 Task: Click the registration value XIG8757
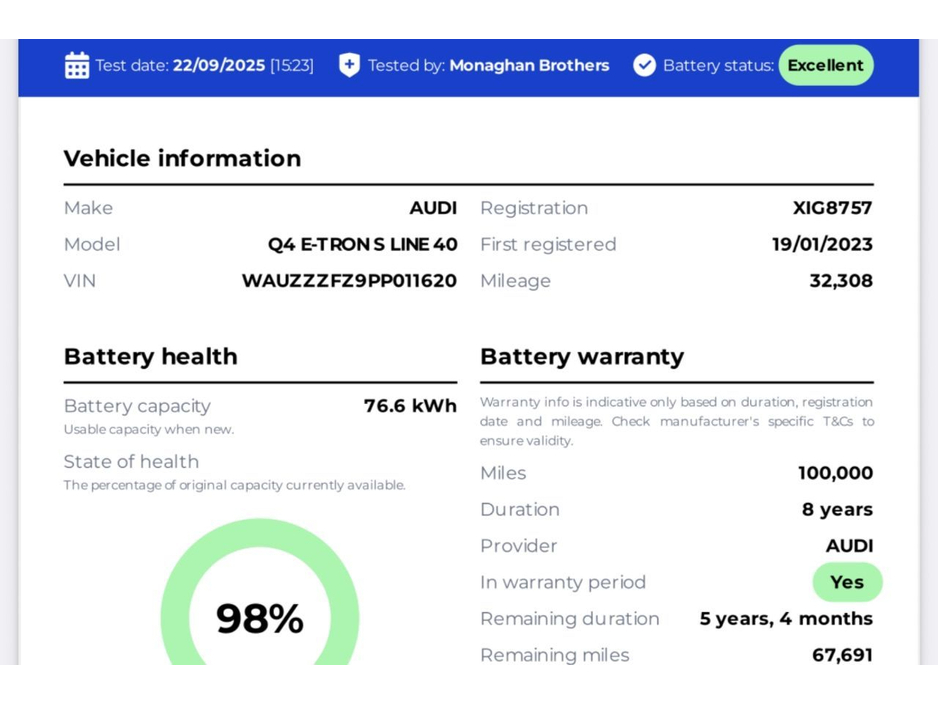(x=832, y=208)
